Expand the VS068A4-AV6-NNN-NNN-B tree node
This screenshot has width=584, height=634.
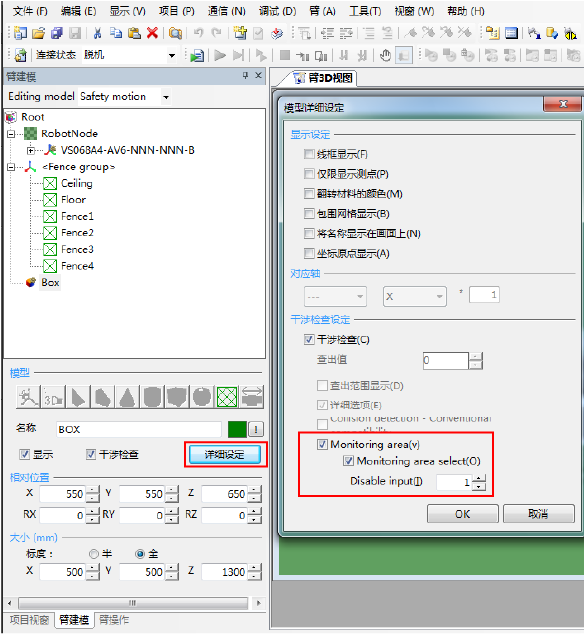click(x=31, y=150)
